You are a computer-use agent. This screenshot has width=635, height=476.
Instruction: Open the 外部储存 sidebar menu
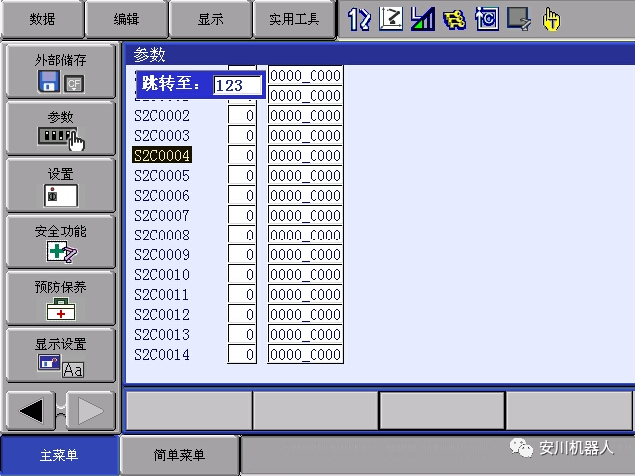click(61, 72)
